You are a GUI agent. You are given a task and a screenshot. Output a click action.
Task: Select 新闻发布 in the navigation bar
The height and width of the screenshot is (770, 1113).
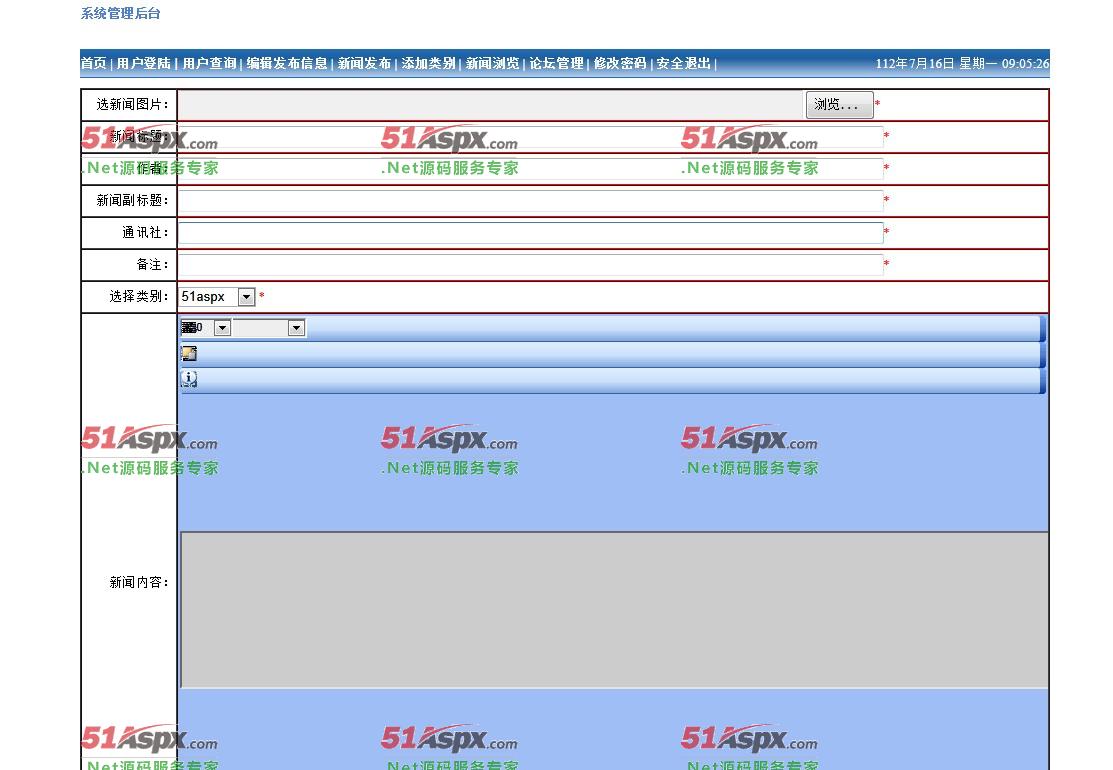pos(364,63)
